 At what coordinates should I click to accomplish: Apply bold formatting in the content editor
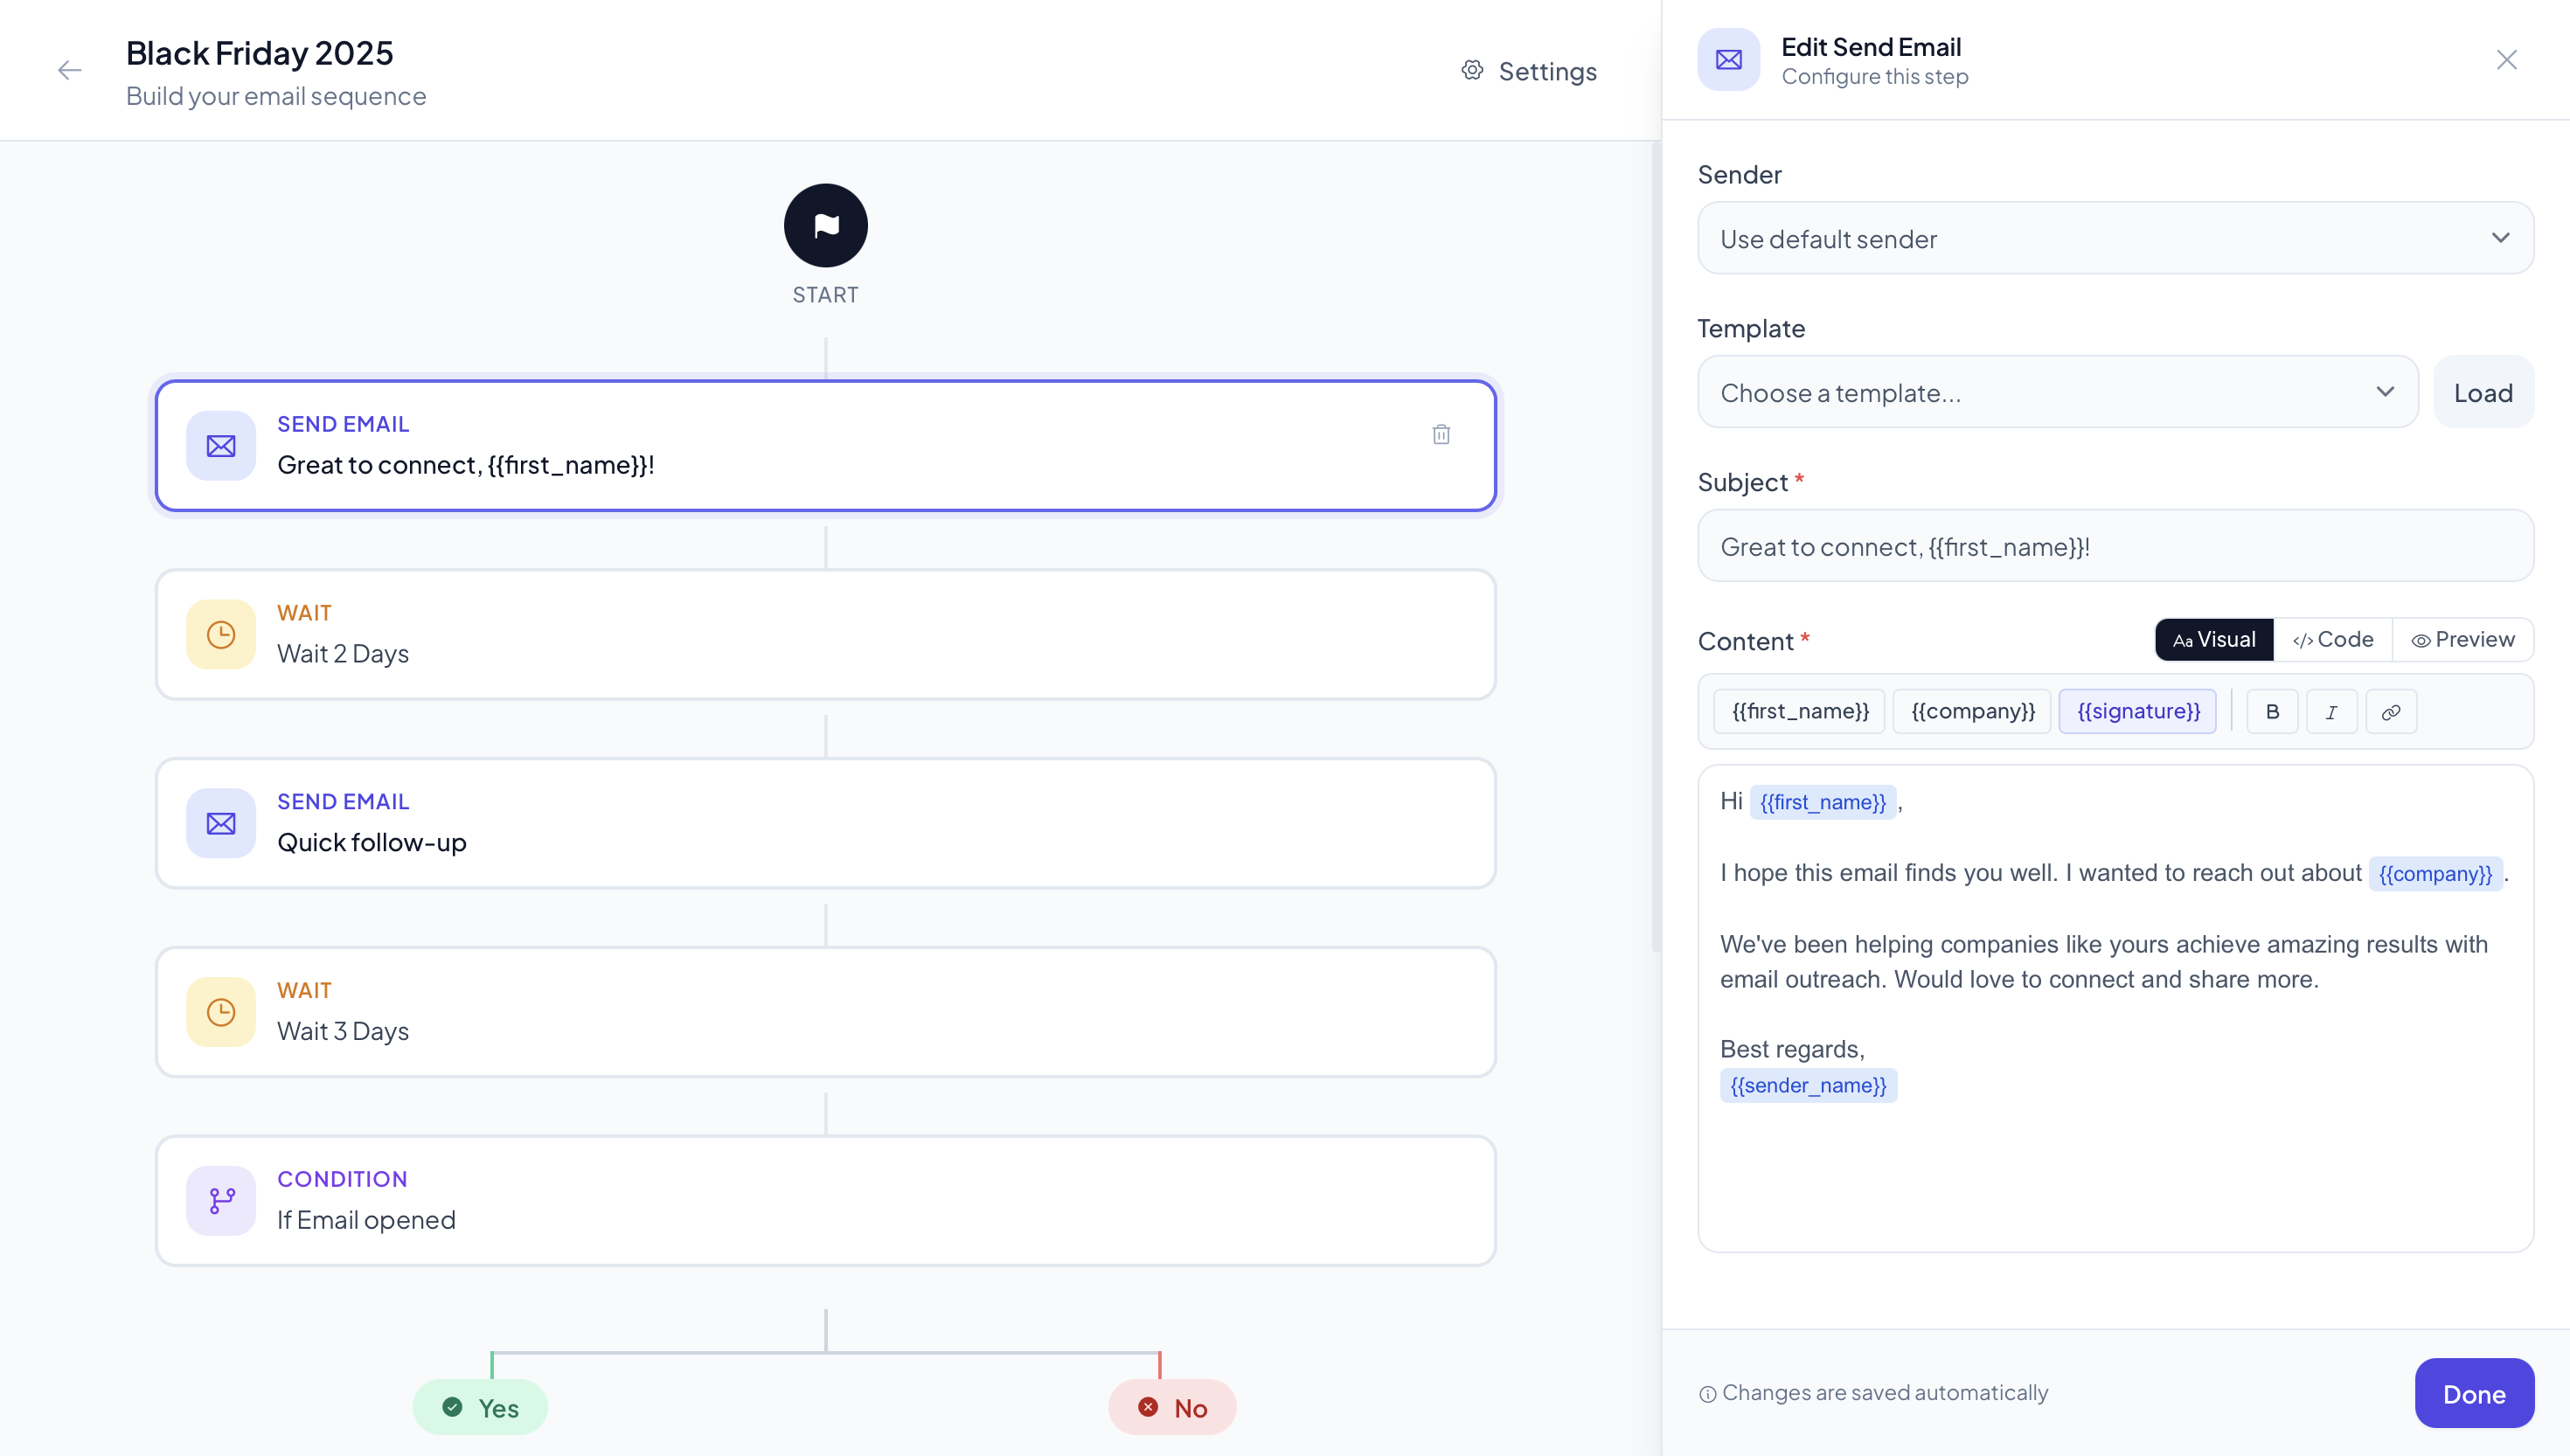coord(2272,711)
